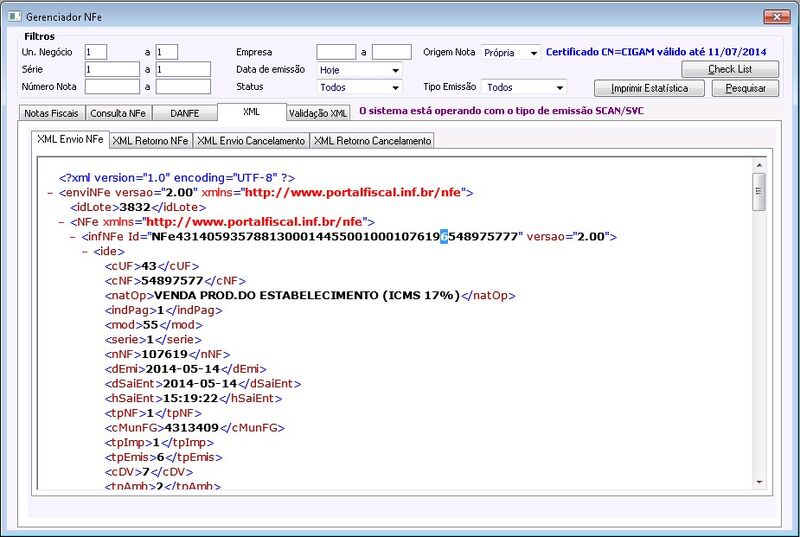Open the Tipo Emissão dropdown
Screen dimensions: 800x537
coord(560,87)
